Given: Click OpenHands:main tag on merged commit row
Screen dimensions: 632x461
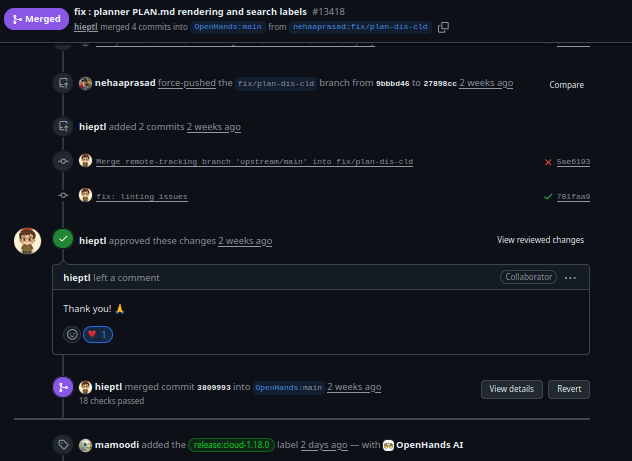Looking at the screenshot, I should tap(289, 388).
